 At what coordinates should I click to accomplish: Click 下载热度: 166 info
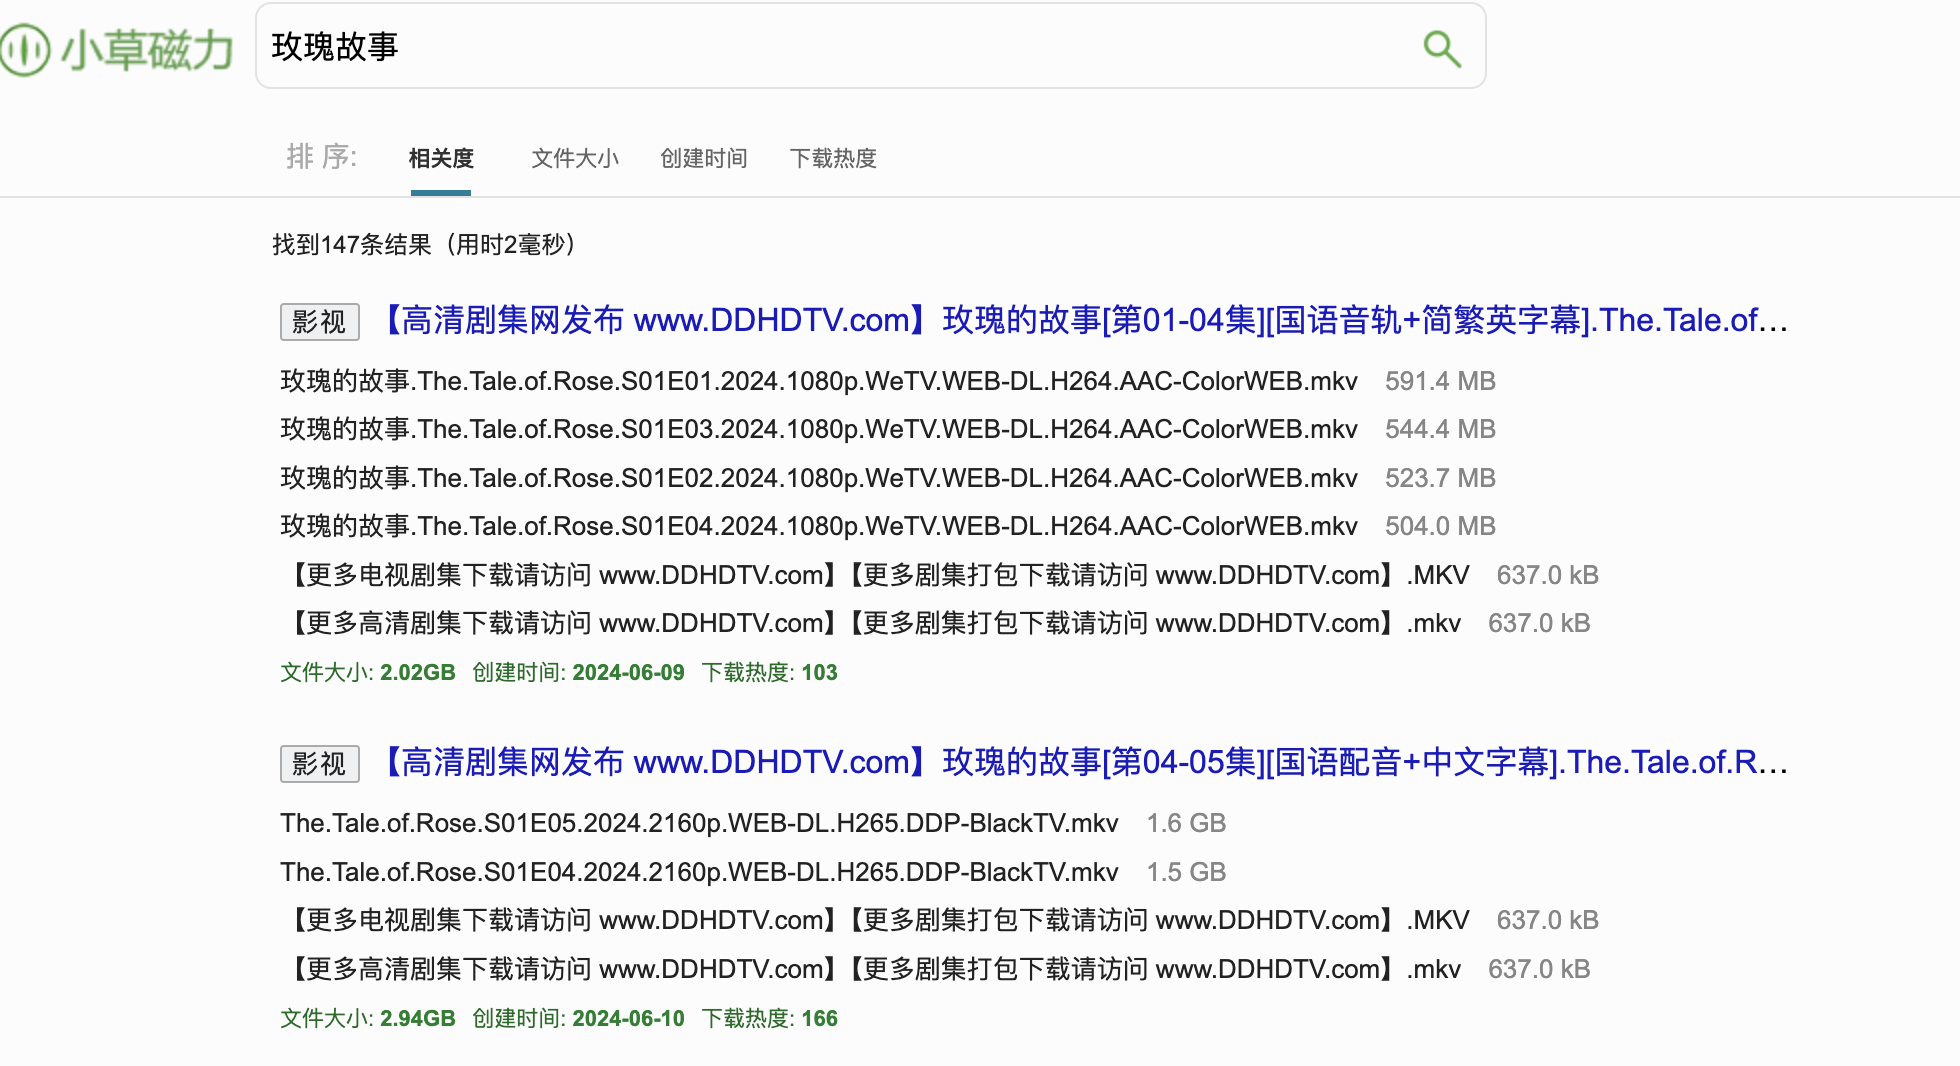(x=770, y=1018)
